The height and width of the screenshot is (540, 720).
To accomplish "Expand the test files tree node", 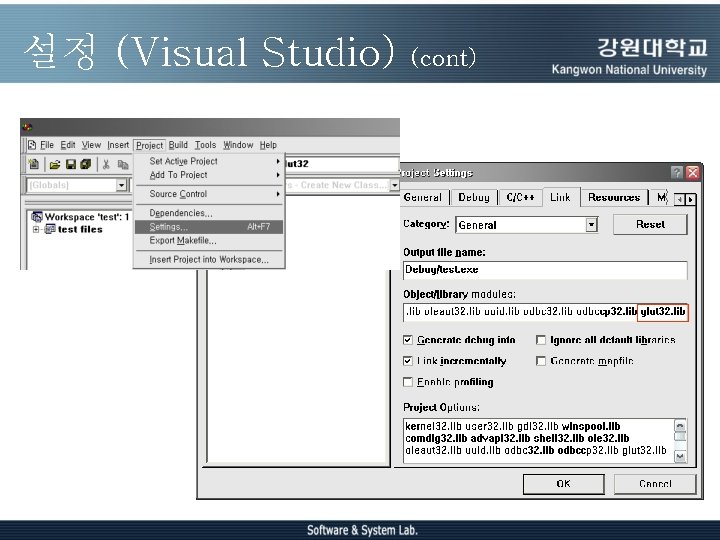I will (x=36, y=229).
